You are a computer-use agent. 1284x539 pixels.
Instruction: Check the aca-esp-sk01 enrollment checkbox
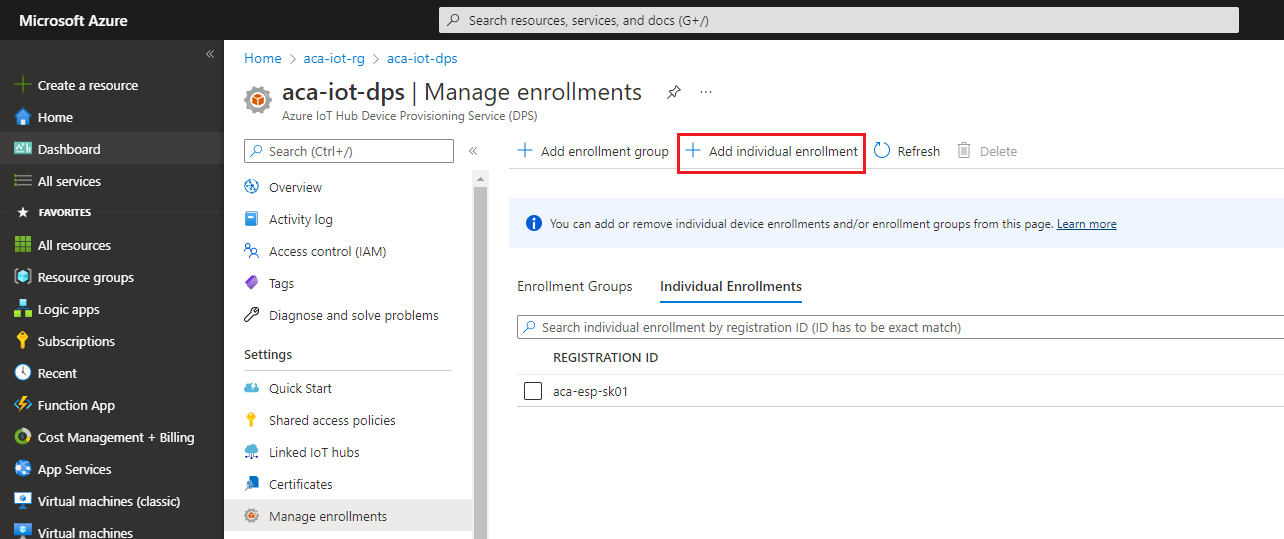click(533, 391)
